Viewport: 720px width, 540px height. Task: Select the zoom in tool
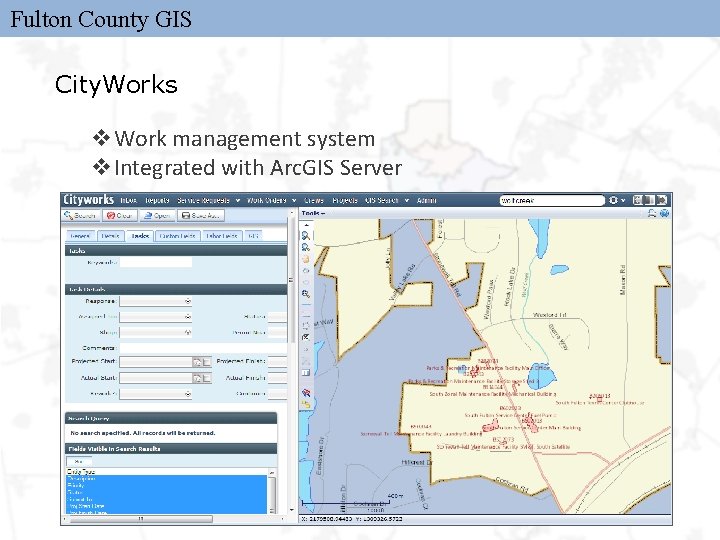[305, 236]
